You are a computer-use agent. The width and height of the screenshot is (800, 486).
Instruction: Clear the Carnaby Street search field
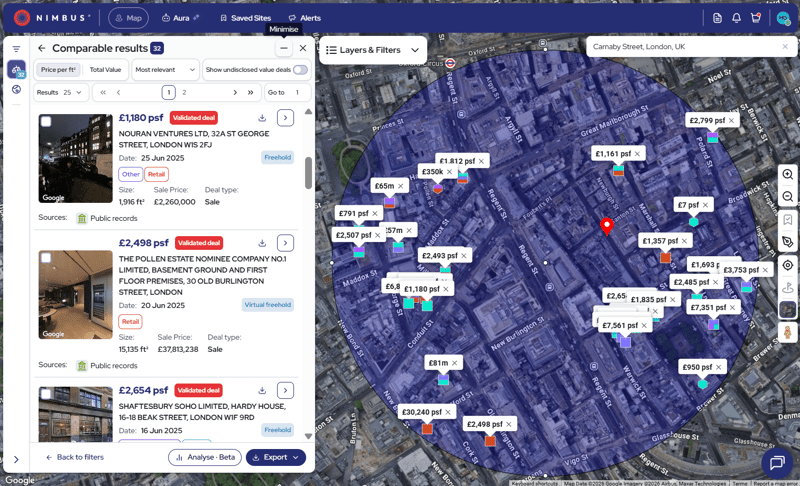point(785,46)
